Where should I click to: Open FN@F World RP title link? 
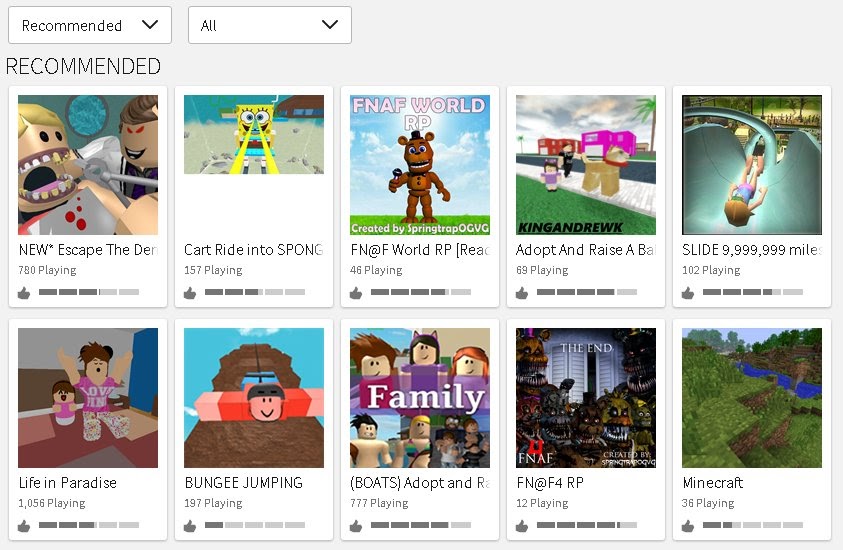(x=420, y=250)
